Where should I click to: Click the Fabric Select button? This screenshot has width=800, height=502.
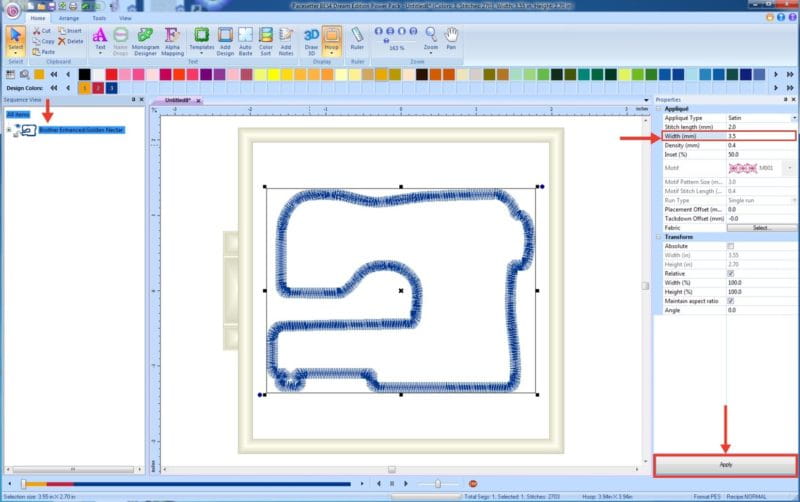pyautogui.click(x=762, y=227)
